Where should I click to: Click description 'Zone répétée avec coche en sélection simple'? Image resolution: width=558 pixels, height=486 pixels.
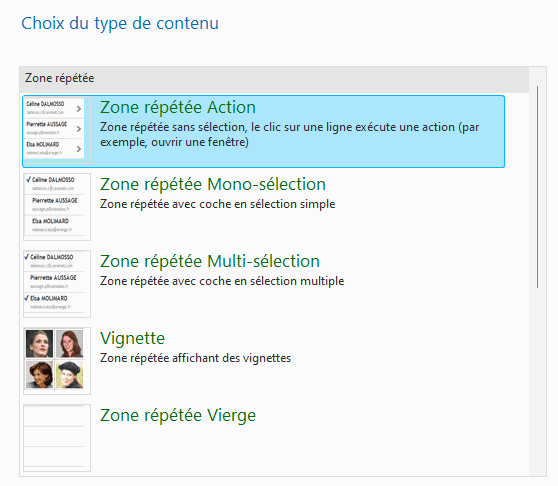coord(217,204)
